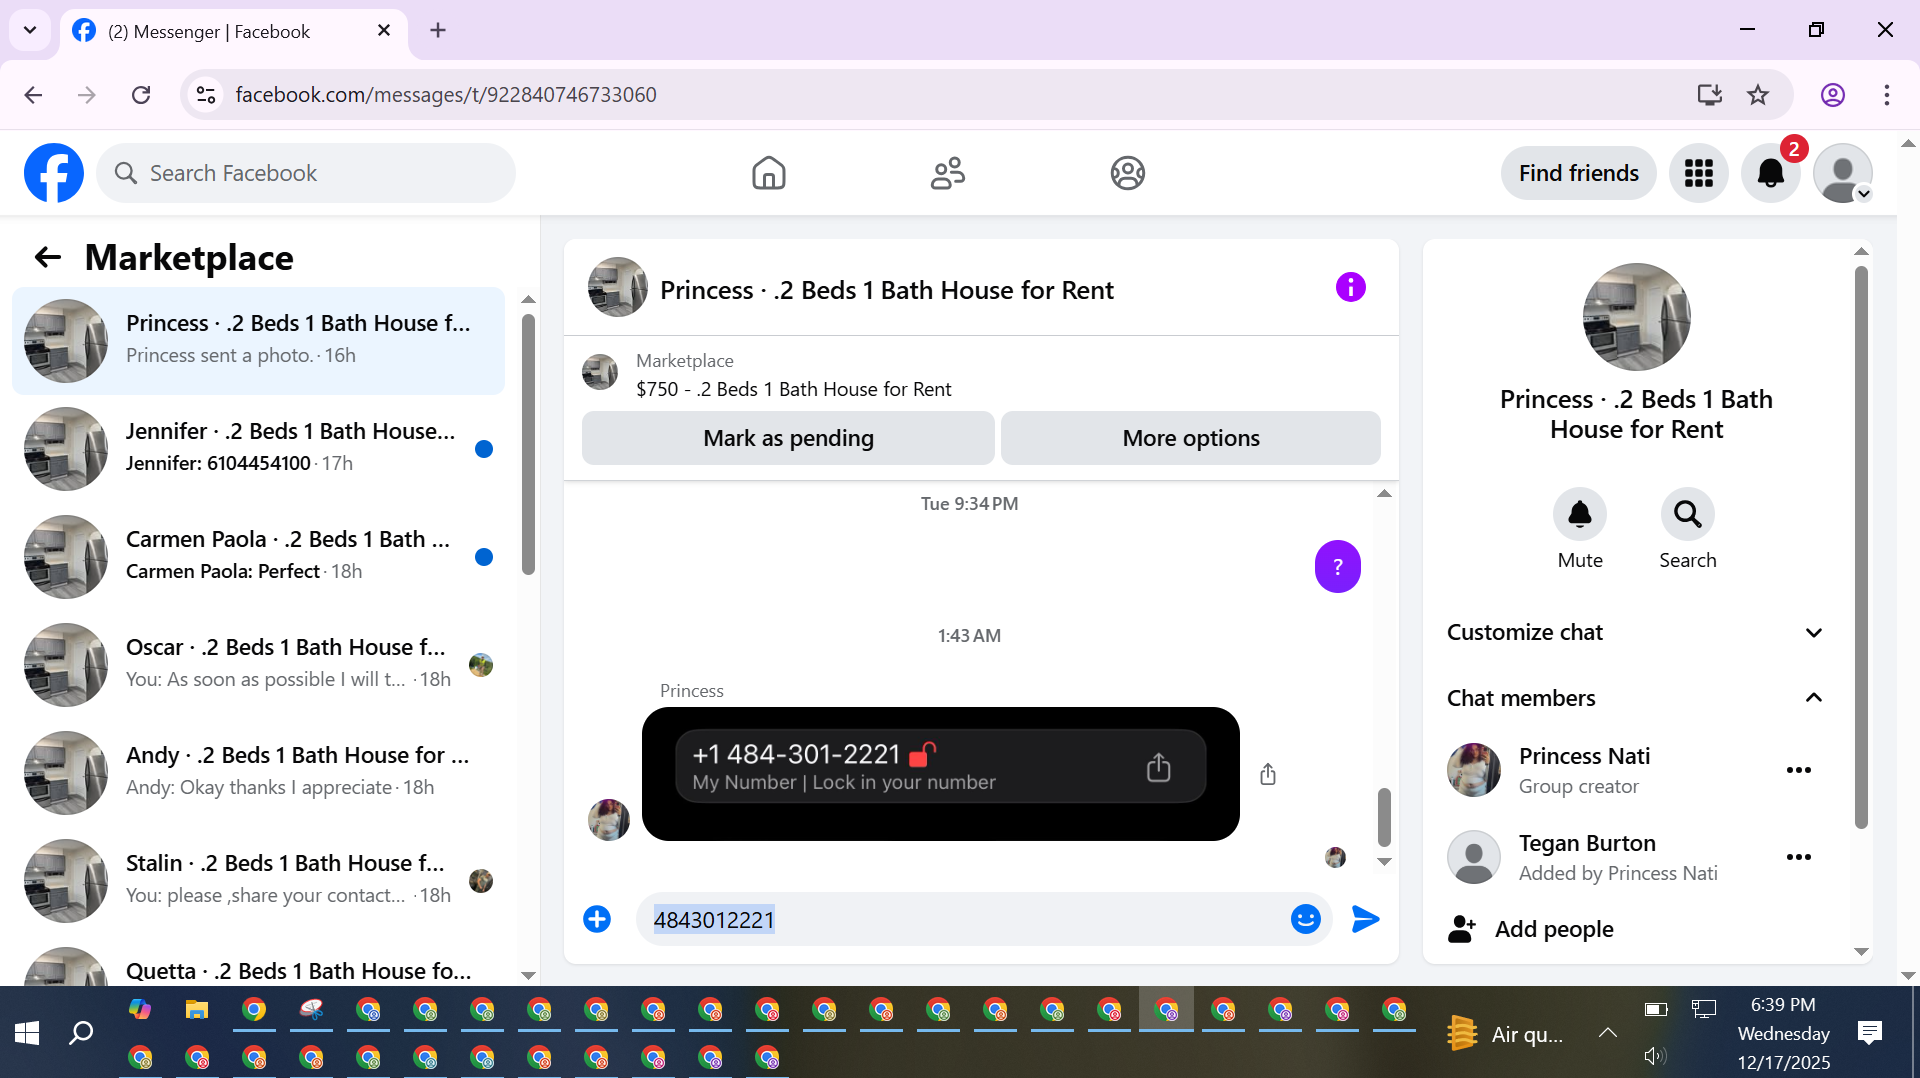
Task: Bookmark this page with star icon
Action: point(1757,95)
